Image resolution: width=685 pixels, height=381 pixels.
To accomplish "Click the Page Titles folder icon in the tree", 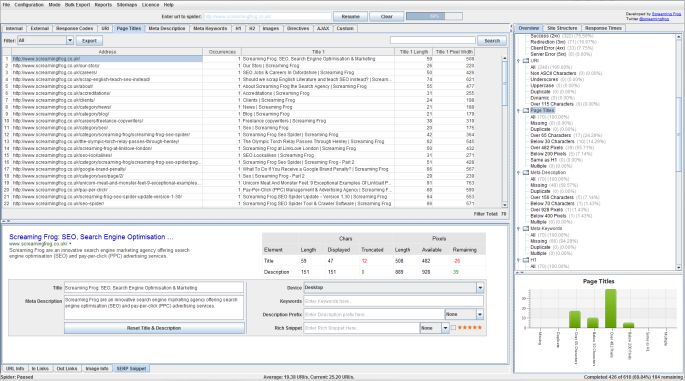I will point(526,111).
